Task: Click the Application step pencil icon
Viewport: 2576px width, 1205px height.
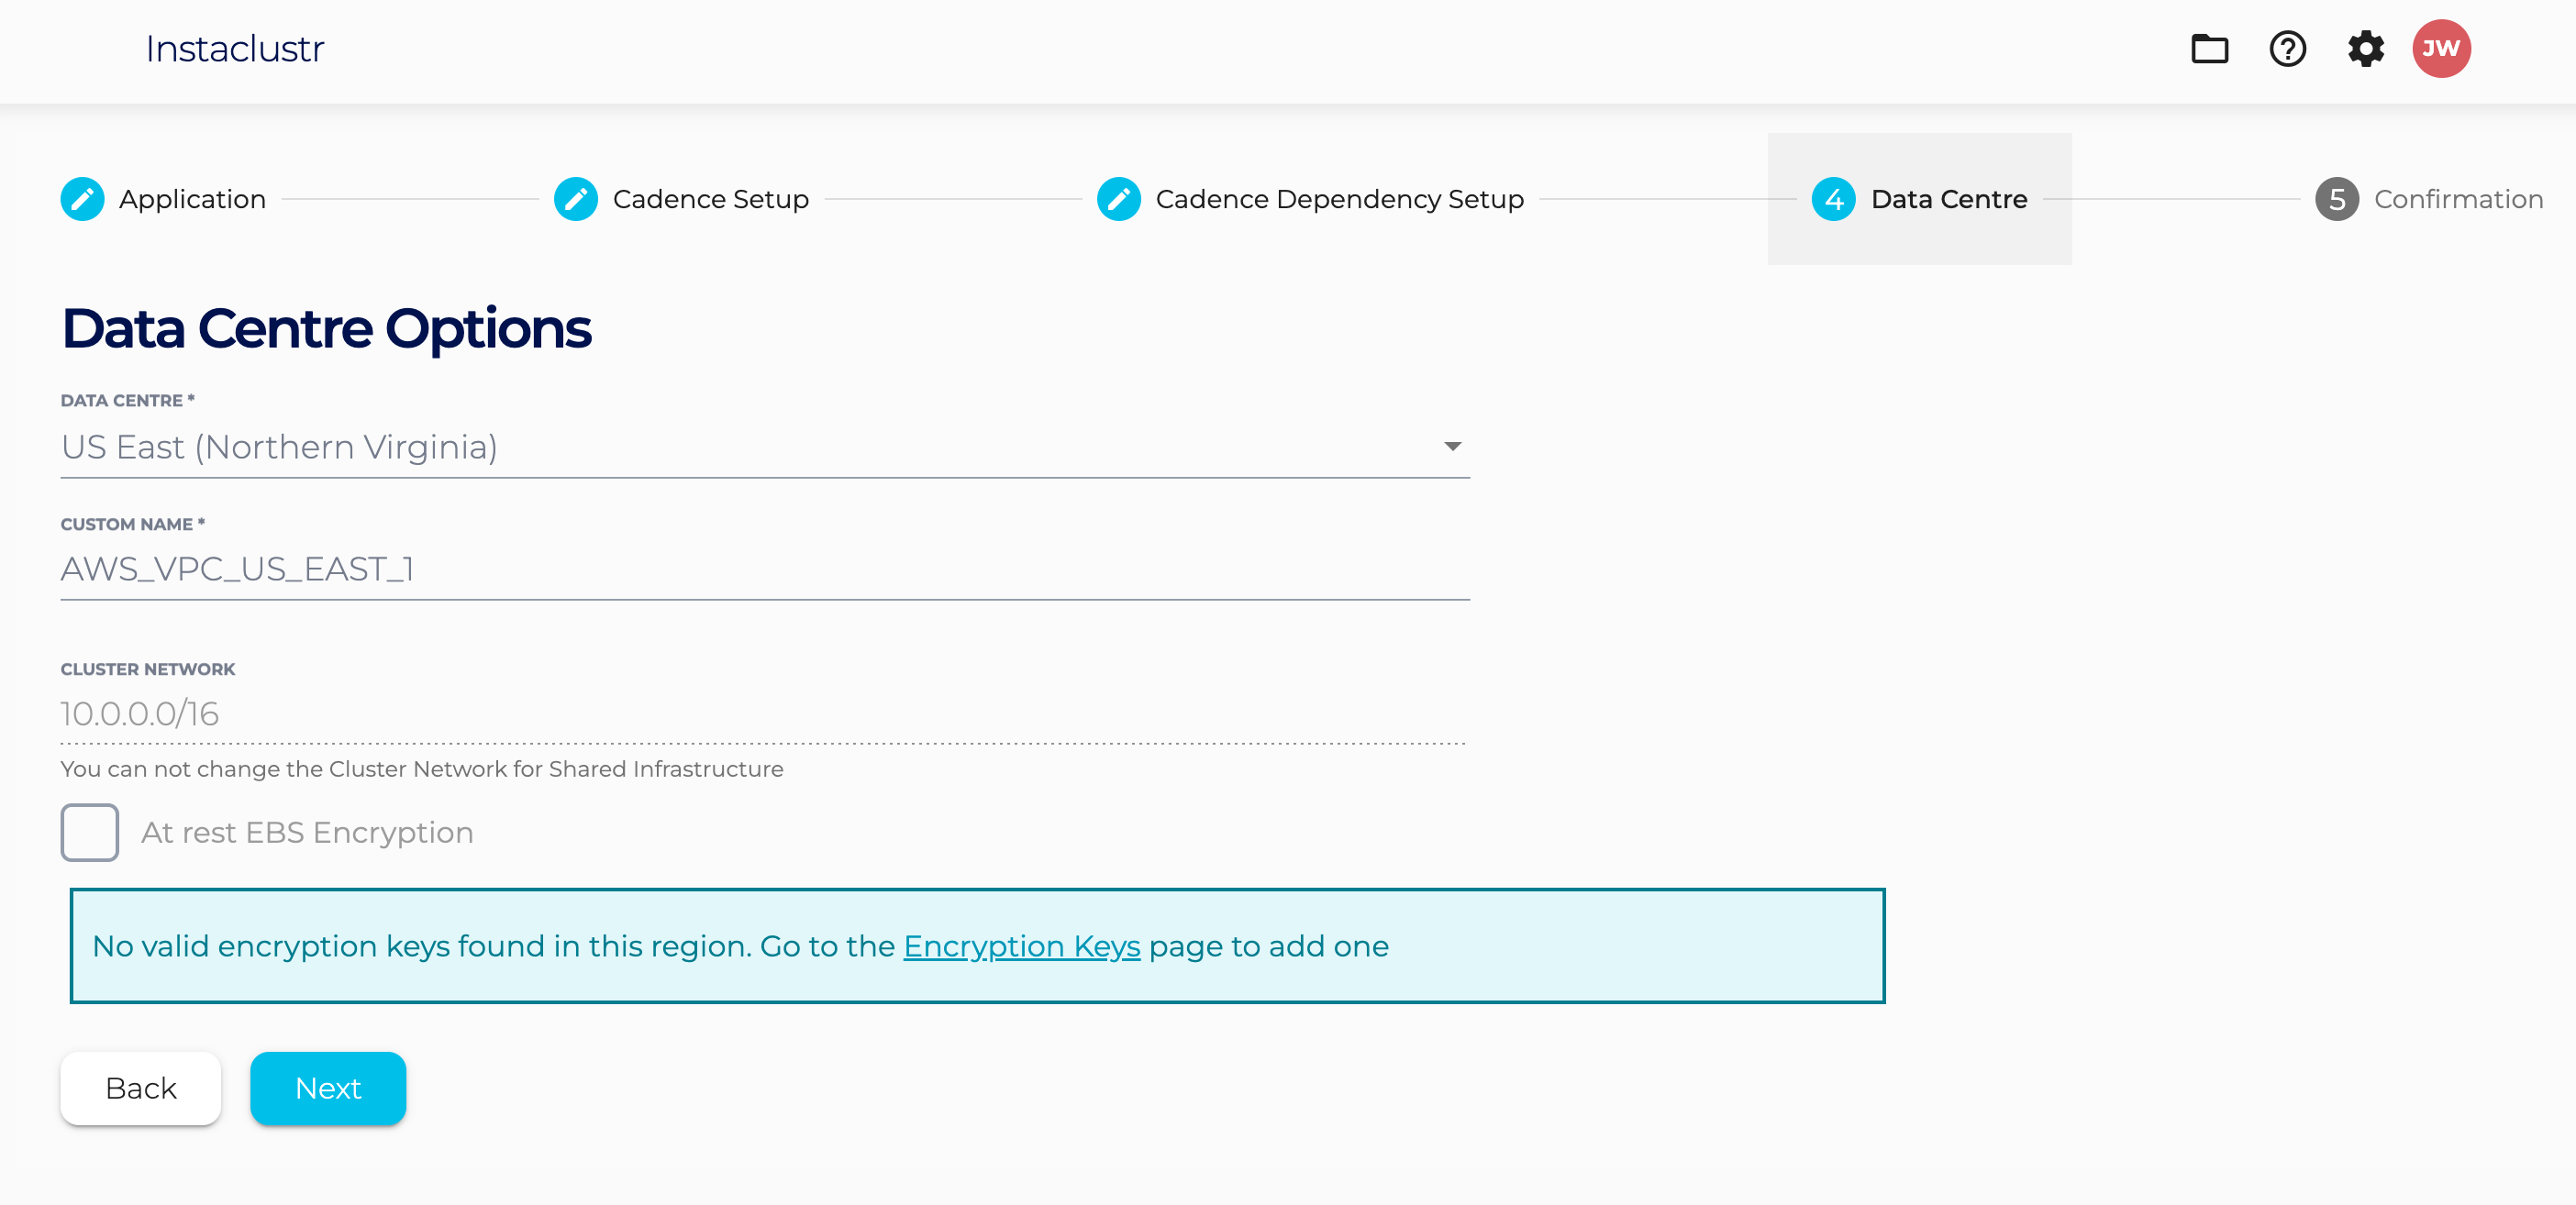Action: pyautogui.click(x=82, y=199)
